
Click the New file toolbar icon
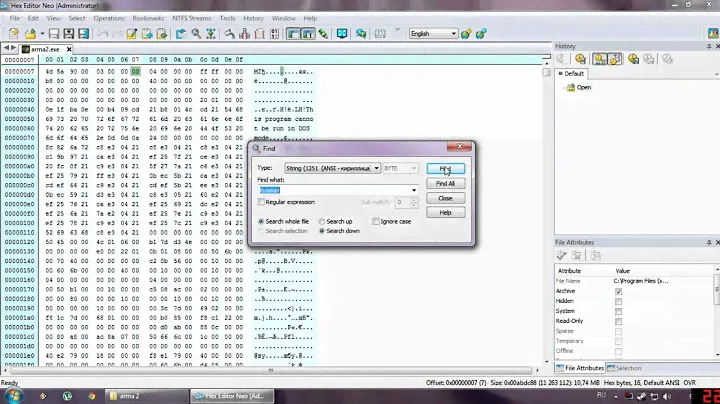click(12, 33)
